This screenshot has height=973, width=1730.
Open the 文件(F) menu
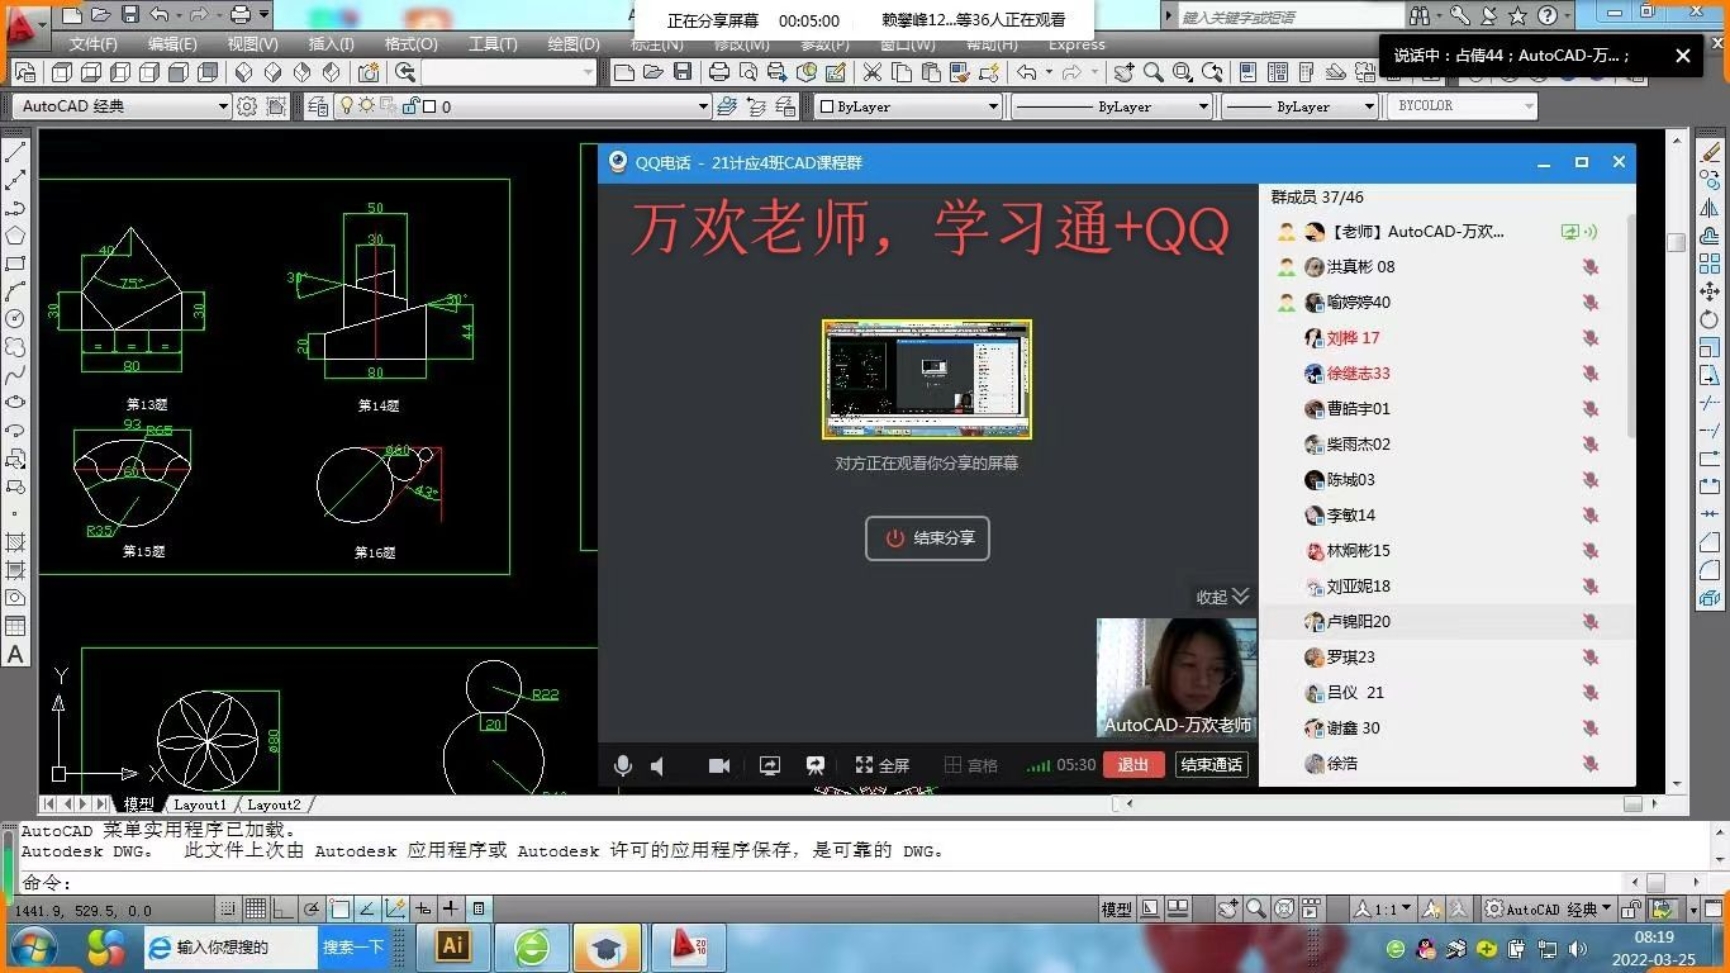tap(93, 44)
